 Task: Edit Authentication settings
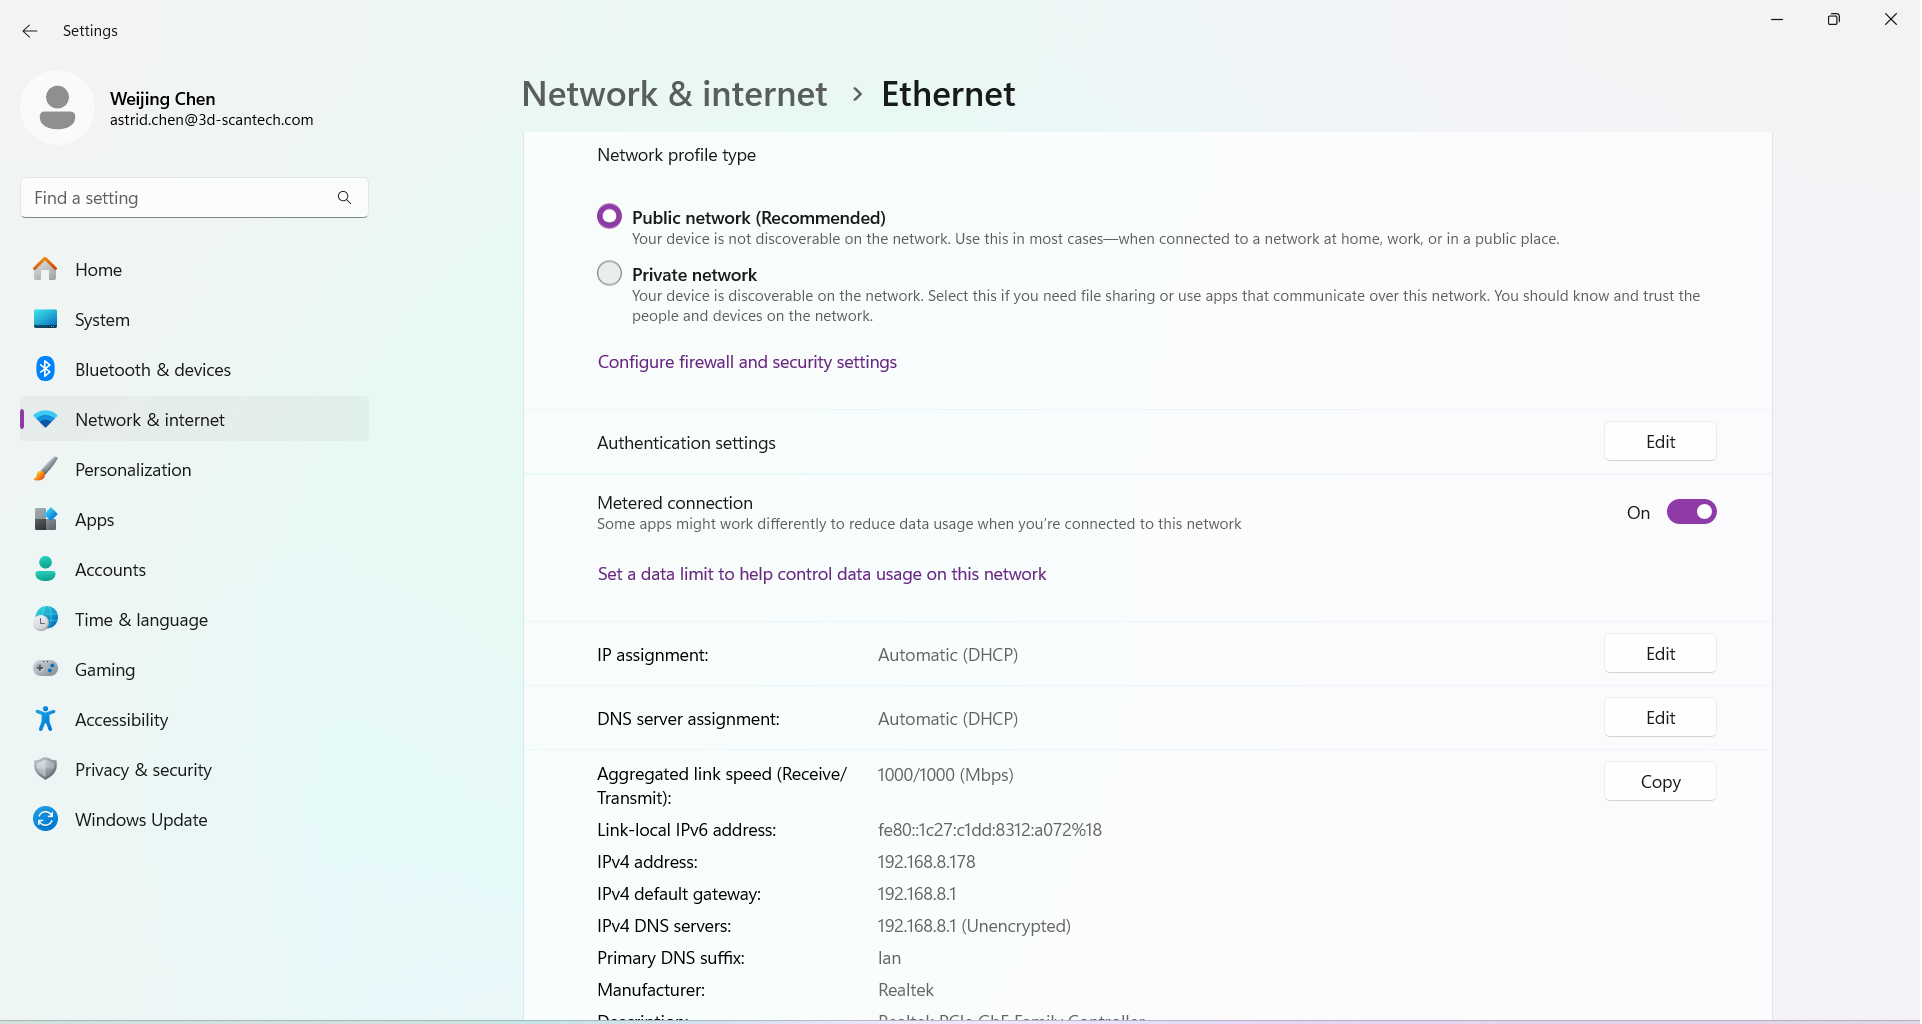1660,442
